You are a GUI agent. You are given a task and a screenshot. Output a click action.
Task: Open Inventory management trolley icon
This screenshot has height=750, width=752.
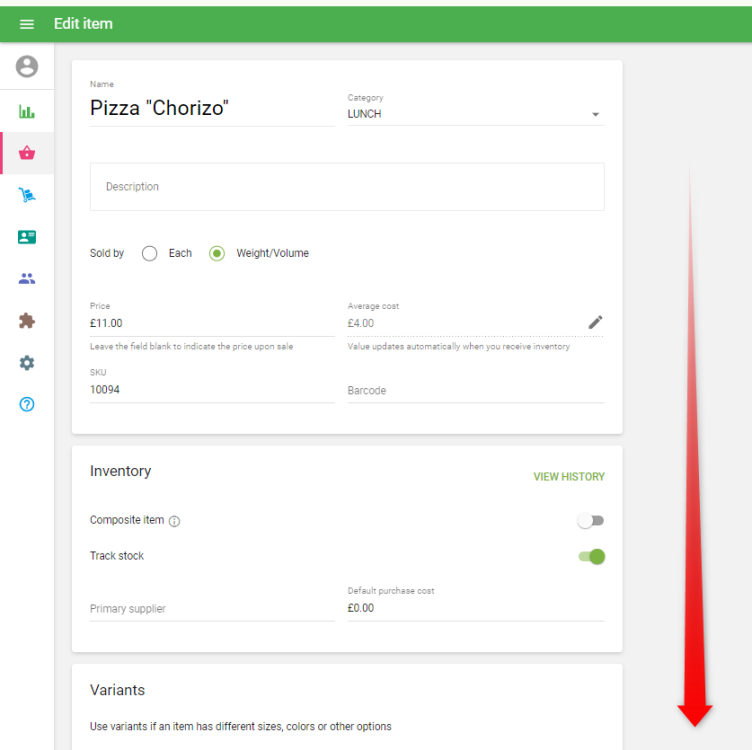[x=27, y=195]
